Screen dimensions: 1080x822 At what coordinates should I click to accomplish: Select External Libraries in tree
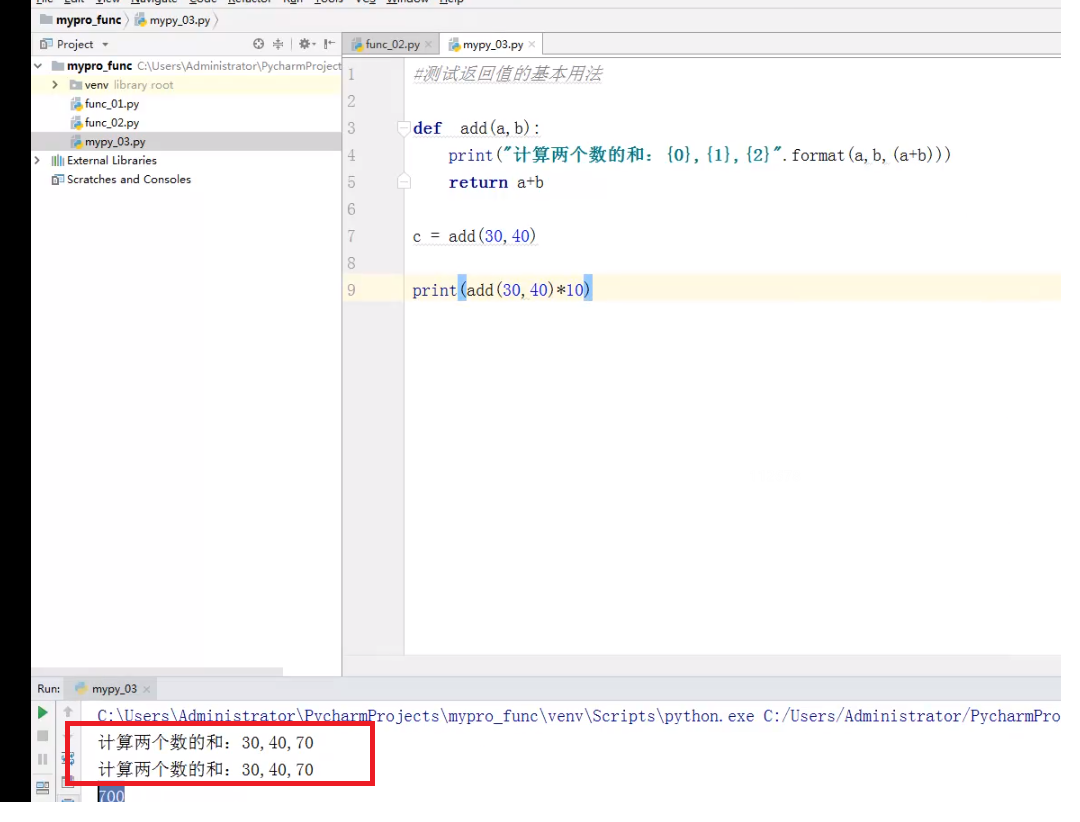pyautogui.click(x=112, y=161)
